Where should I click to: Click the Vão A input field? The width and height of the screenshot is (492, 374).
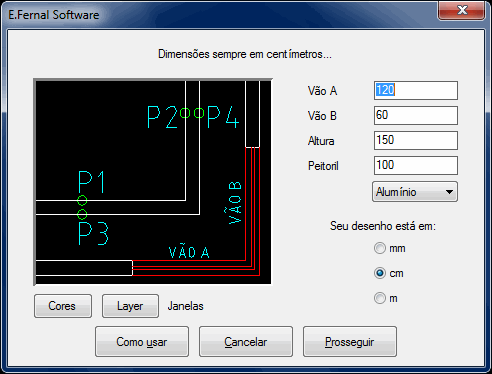click(416, 90)
